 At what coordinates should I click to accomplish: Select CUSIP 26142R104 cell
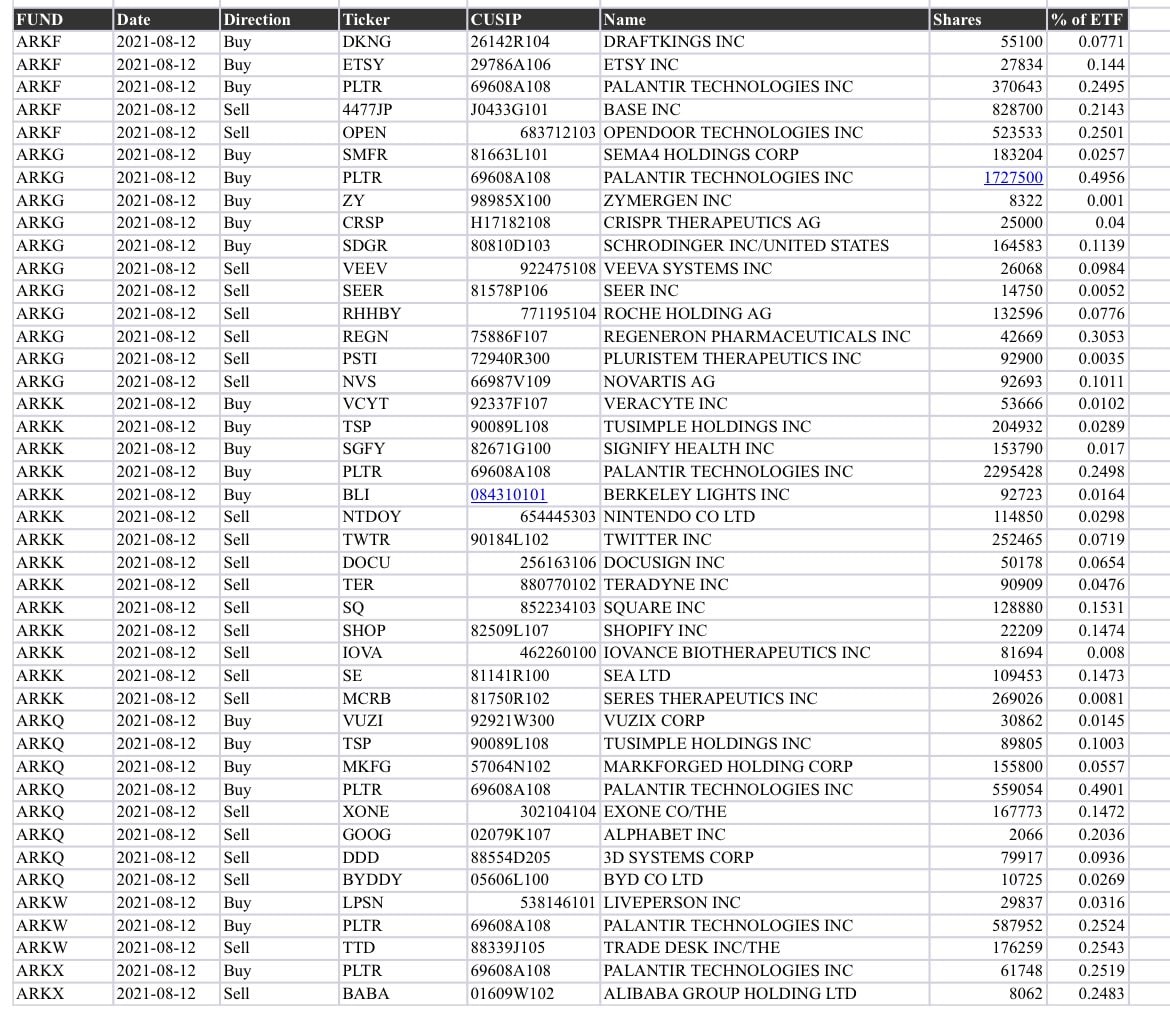[534, 42]
